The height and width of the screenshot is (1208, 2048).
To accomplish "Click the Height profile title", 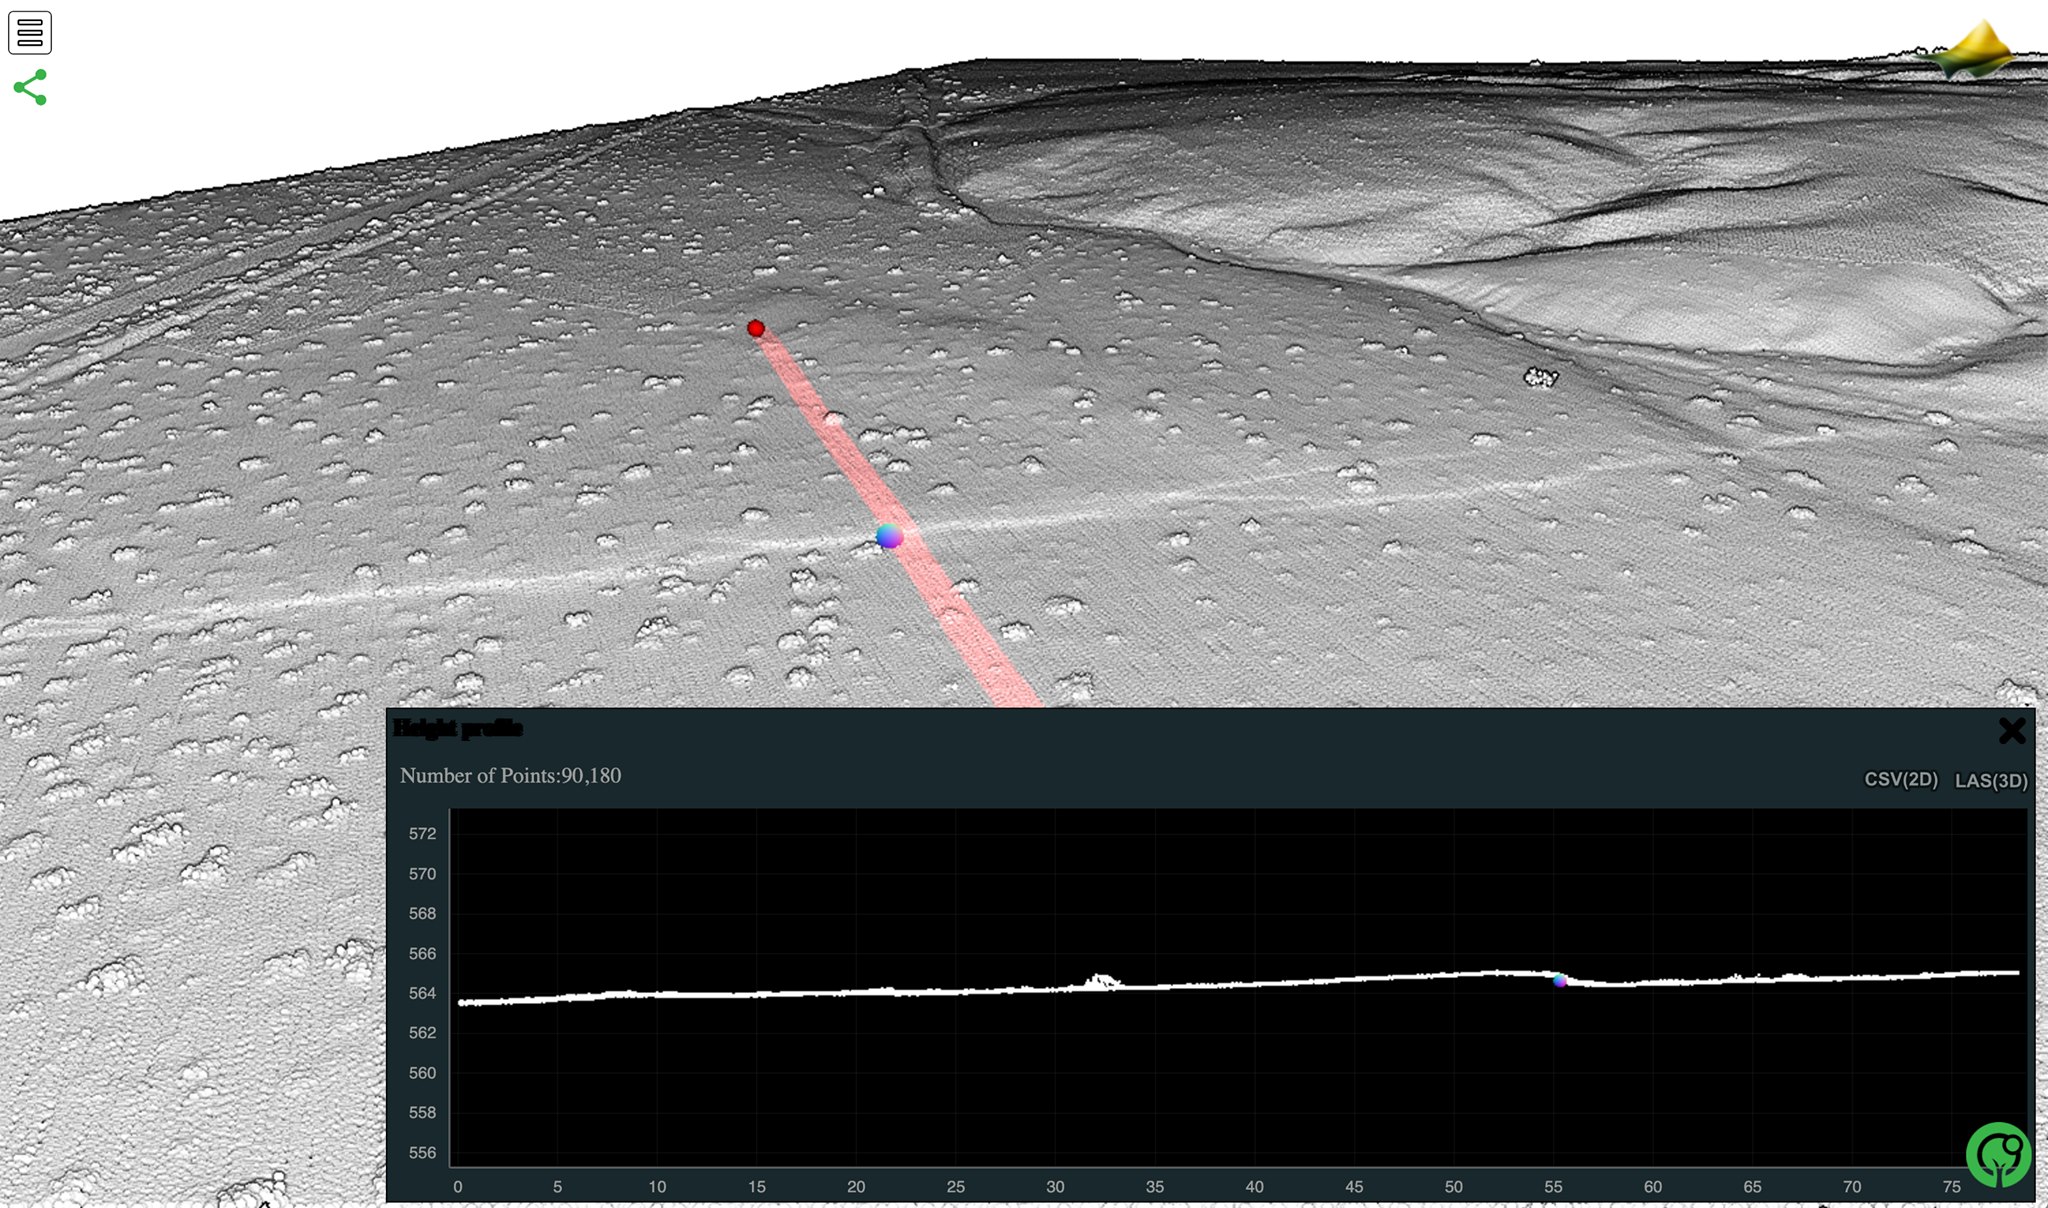I will pos(458,728).
